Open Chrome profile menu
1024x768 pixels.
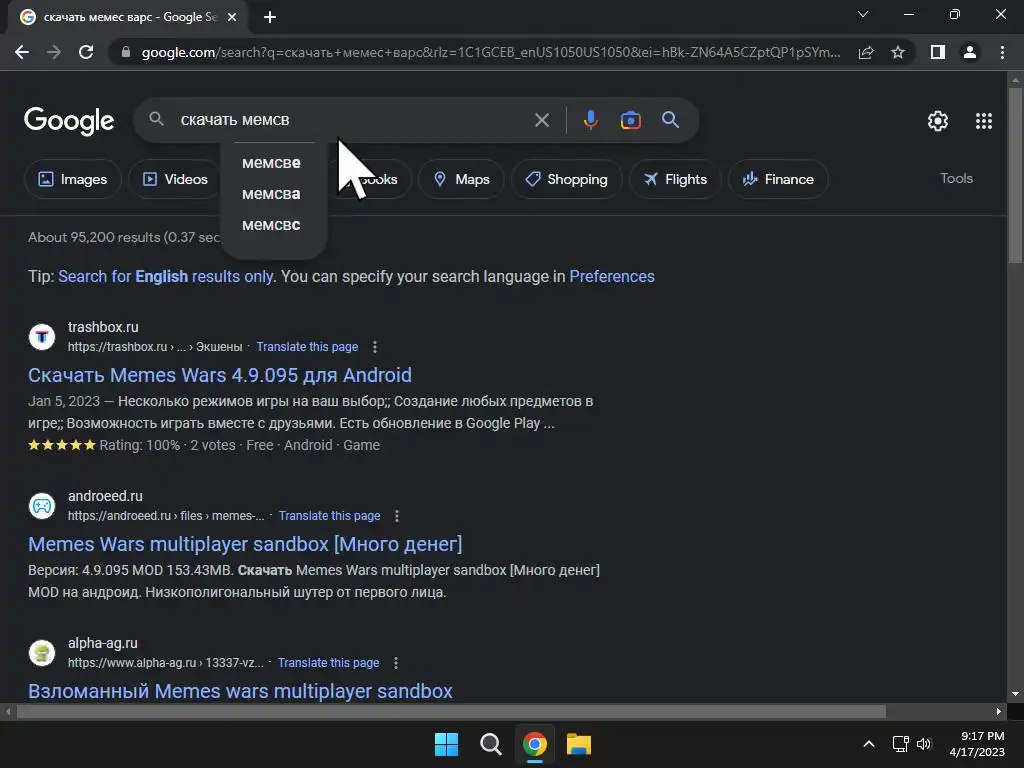point(970,52)
